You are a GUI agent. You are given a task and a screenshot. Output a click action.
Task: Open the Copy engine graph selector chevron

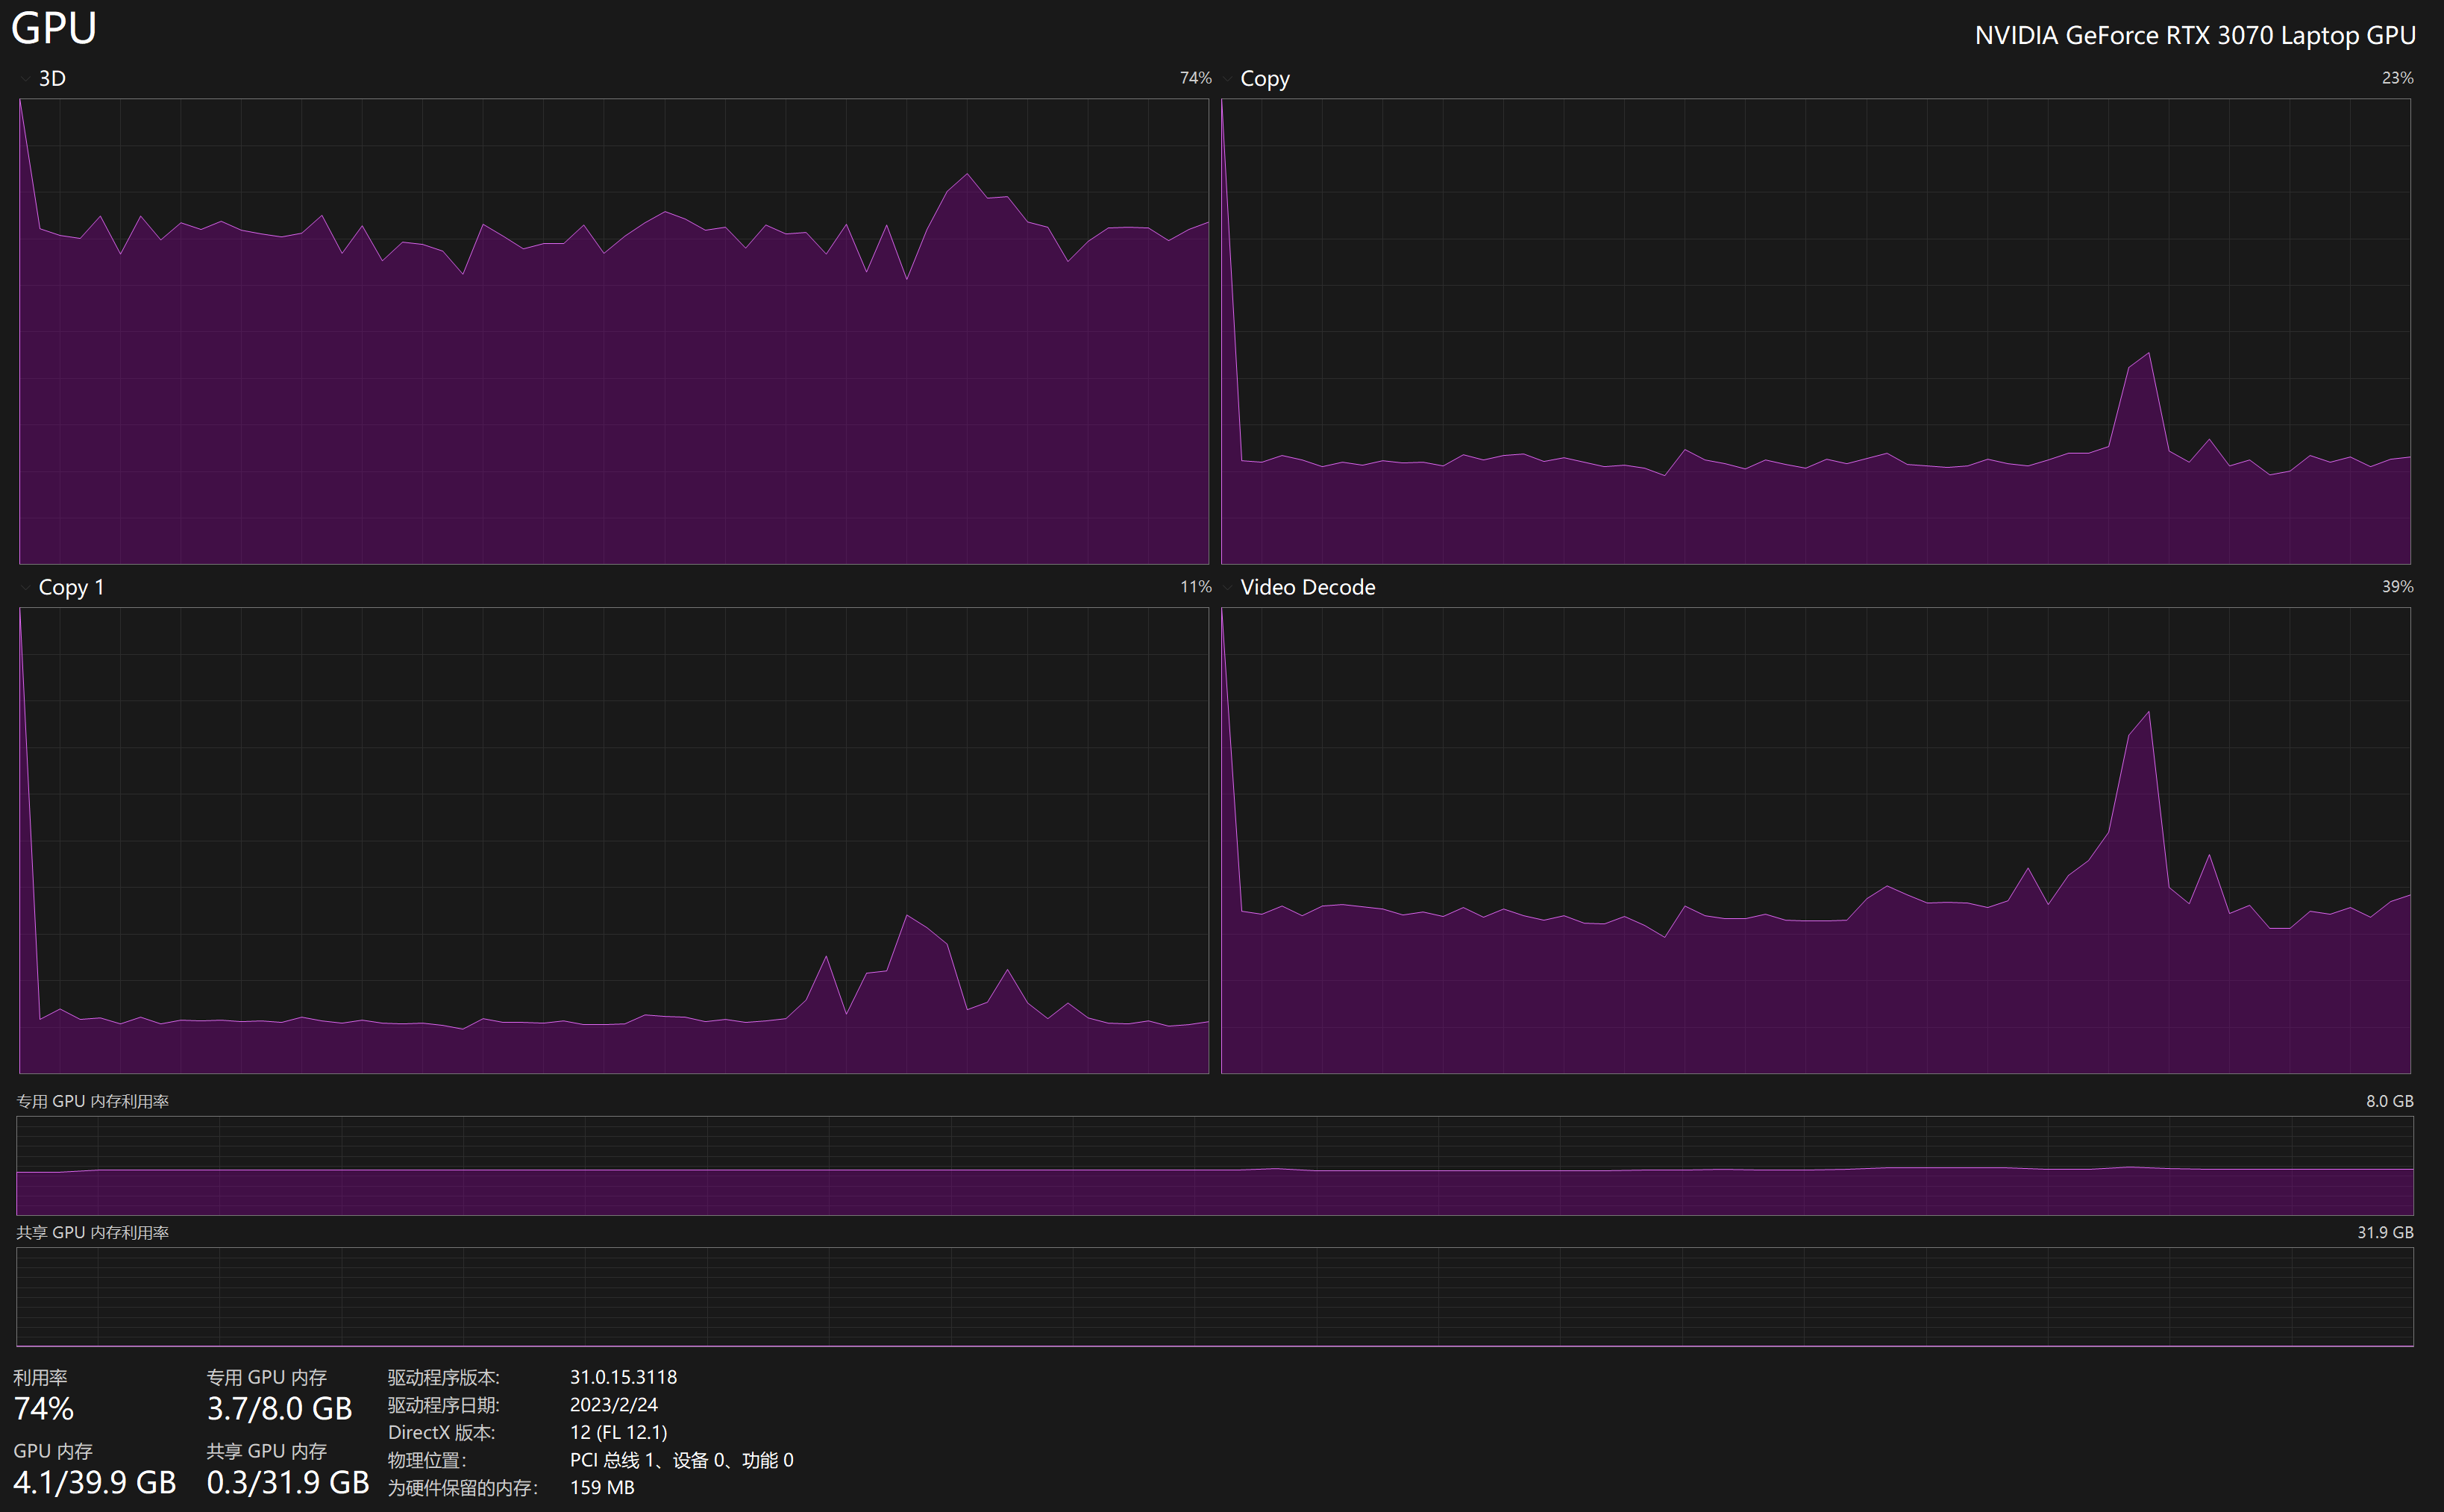pos(1228,78)
